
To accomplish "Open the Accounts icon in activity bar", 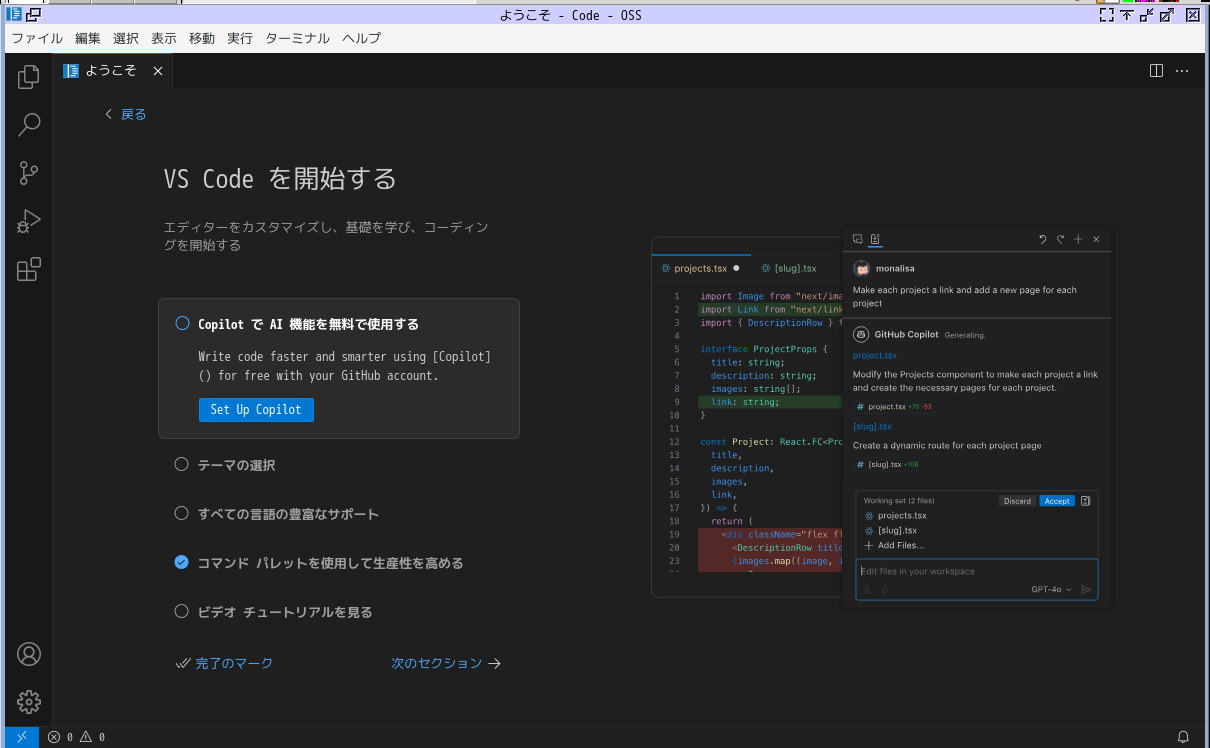I will pyautogui.click(x=29, y=654).
